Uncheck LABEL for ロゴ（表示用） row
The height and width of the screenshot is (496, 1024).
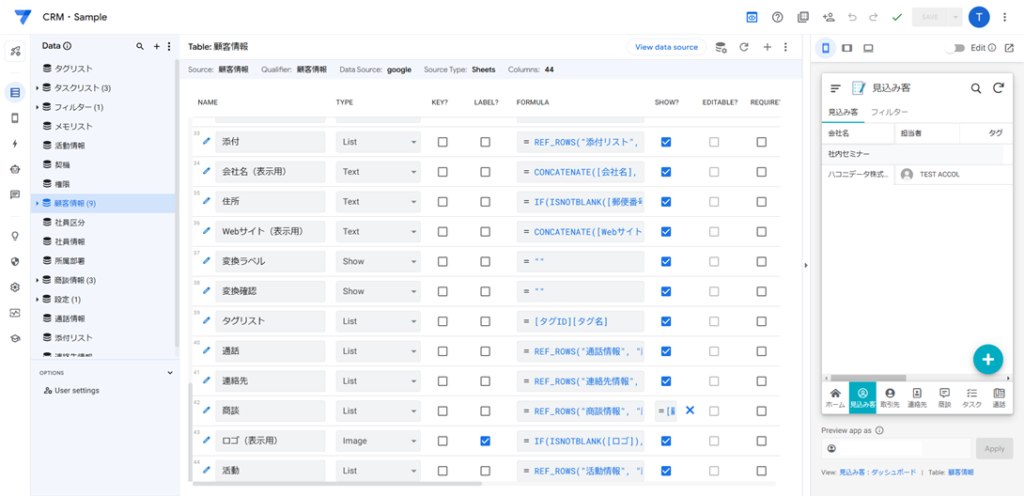[485, 441]
